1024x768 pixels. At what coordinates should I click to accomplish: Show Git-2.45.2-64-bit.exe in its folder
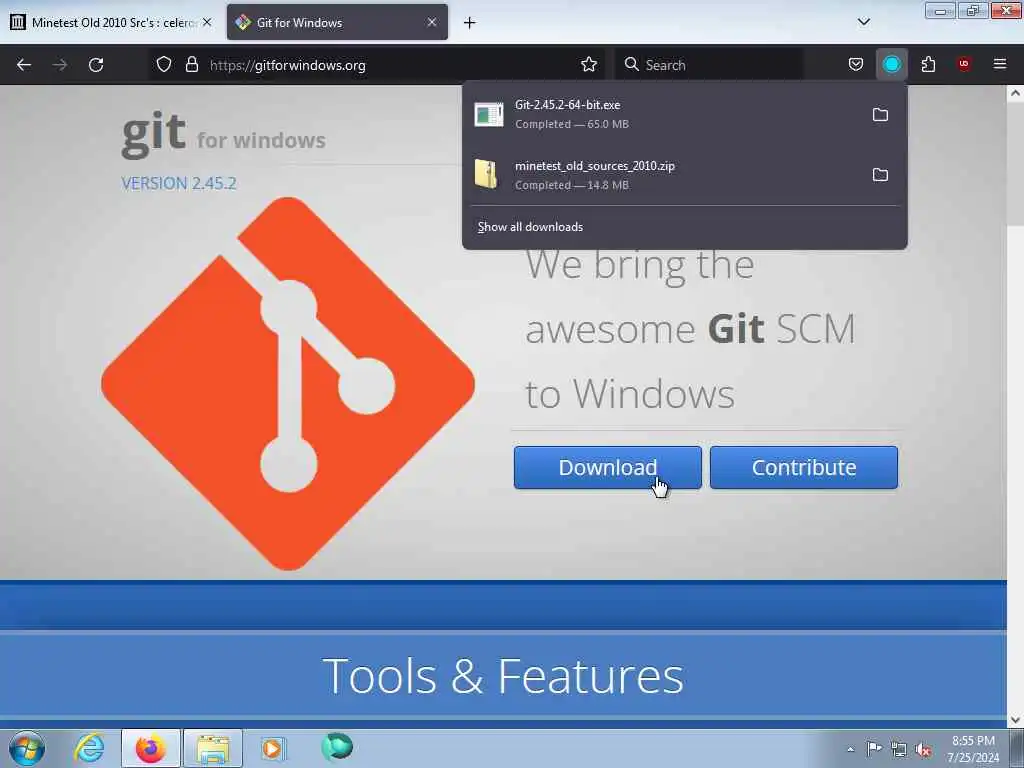[x=880, y=115]
